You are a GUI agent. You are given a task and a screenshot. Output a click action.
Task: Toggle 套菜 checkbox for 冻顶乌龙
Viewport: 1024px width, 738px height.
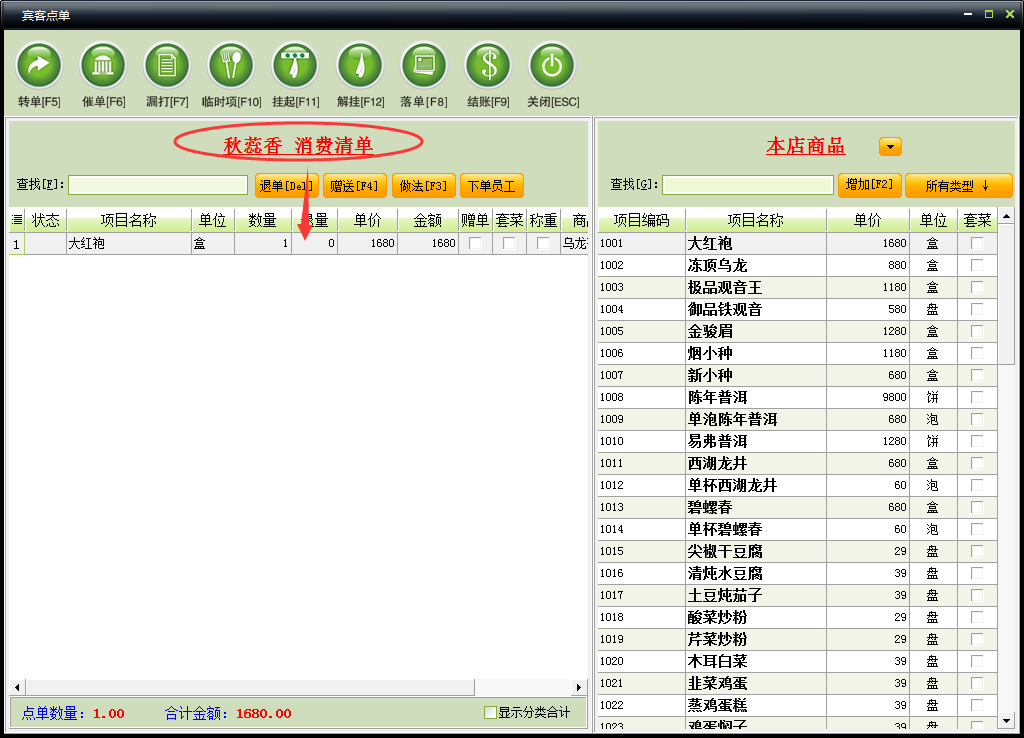click(977, 265)
